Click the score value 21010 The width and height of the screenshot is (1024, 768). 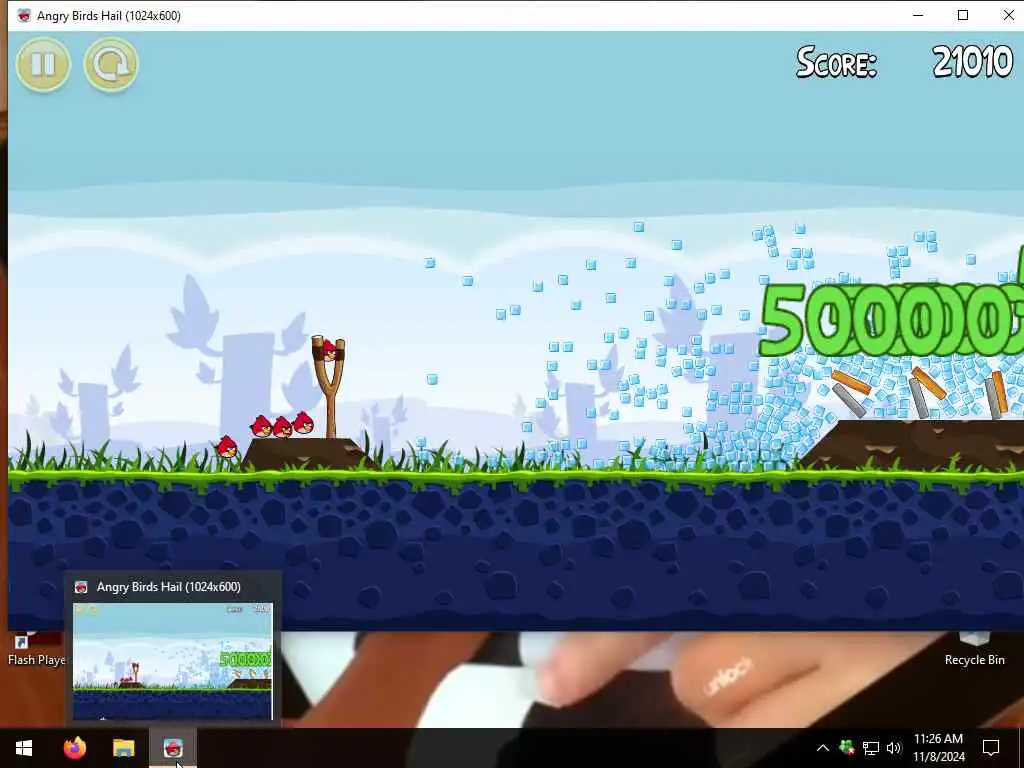972,62
